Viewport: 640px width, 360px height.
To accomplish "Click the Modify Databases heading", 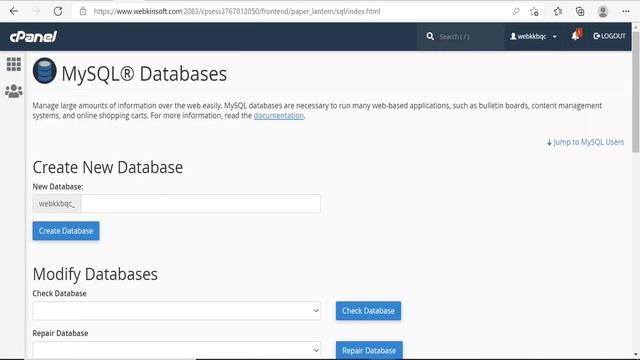I will point(95,274).
